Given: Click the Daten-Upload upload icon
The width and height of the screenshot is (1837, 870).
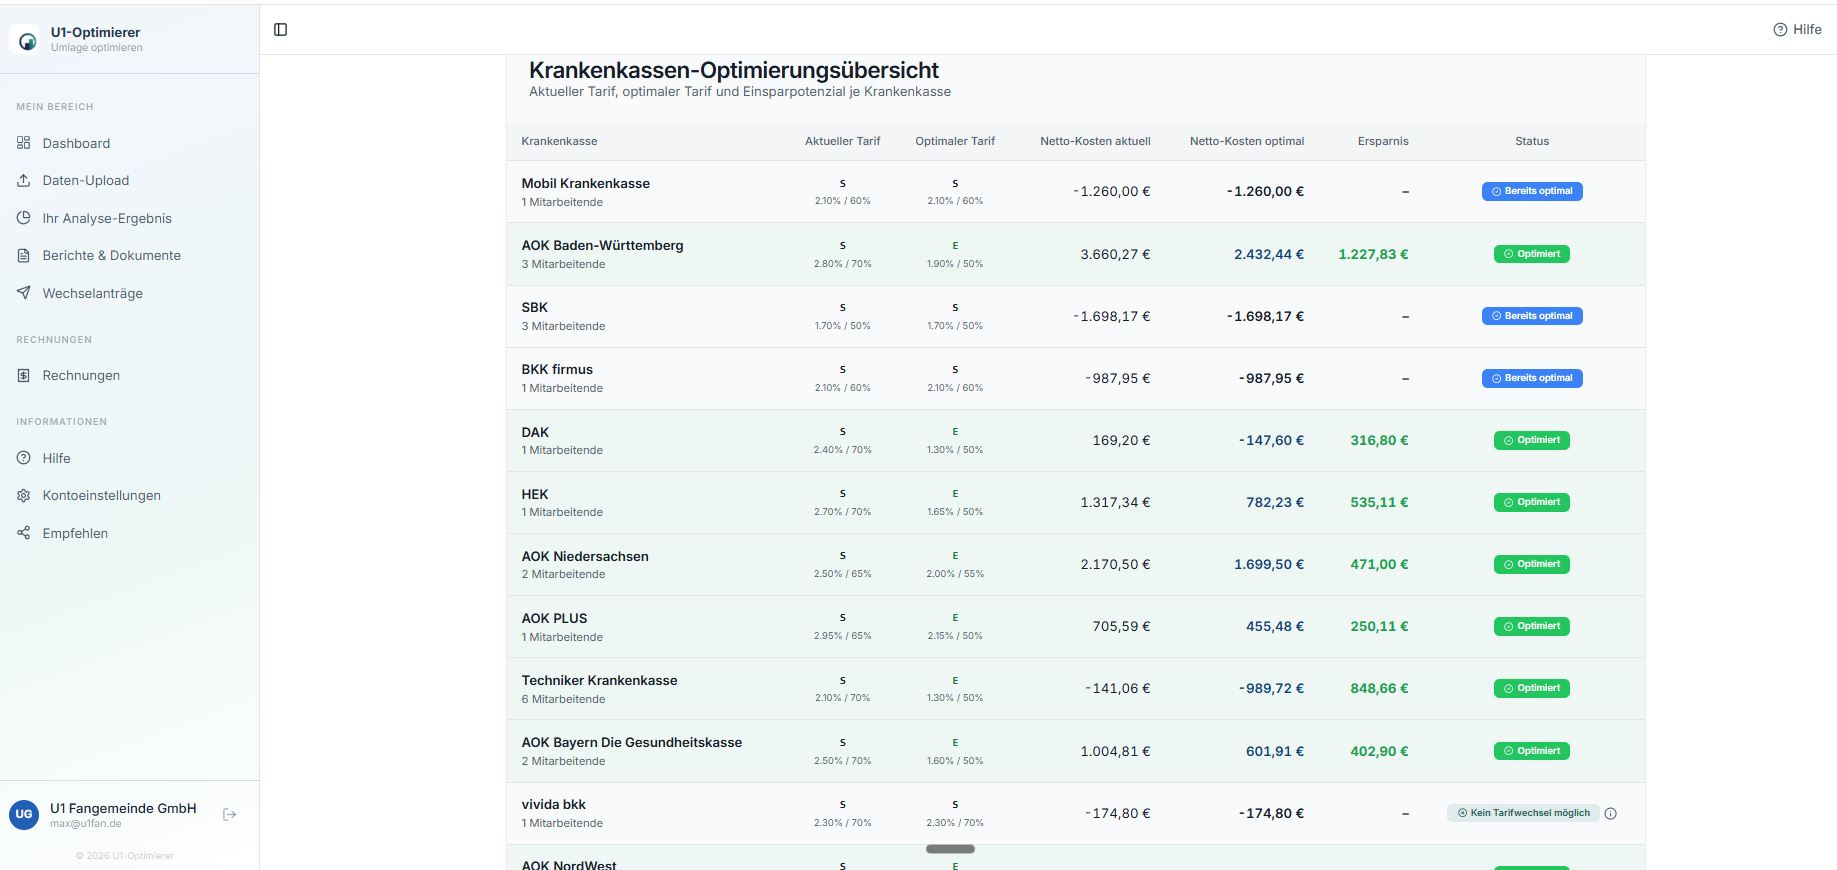Looking at the screenshot, I should click(x=24, y=180).
